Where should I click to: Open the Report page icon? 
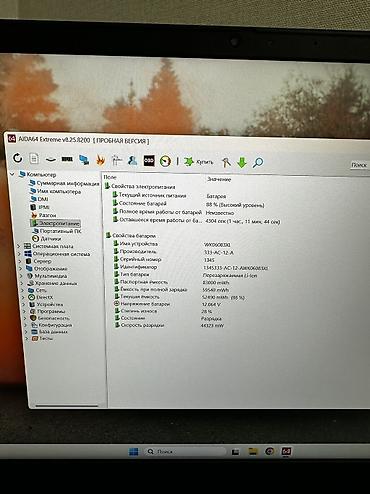(34, 159)
